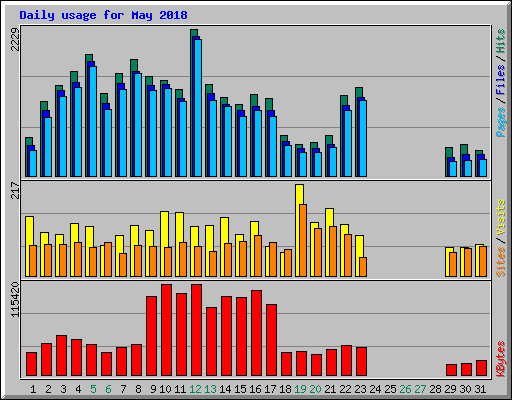Click the tallest hits bar for day 12
The image size is (512, 400).
(192, 103)
